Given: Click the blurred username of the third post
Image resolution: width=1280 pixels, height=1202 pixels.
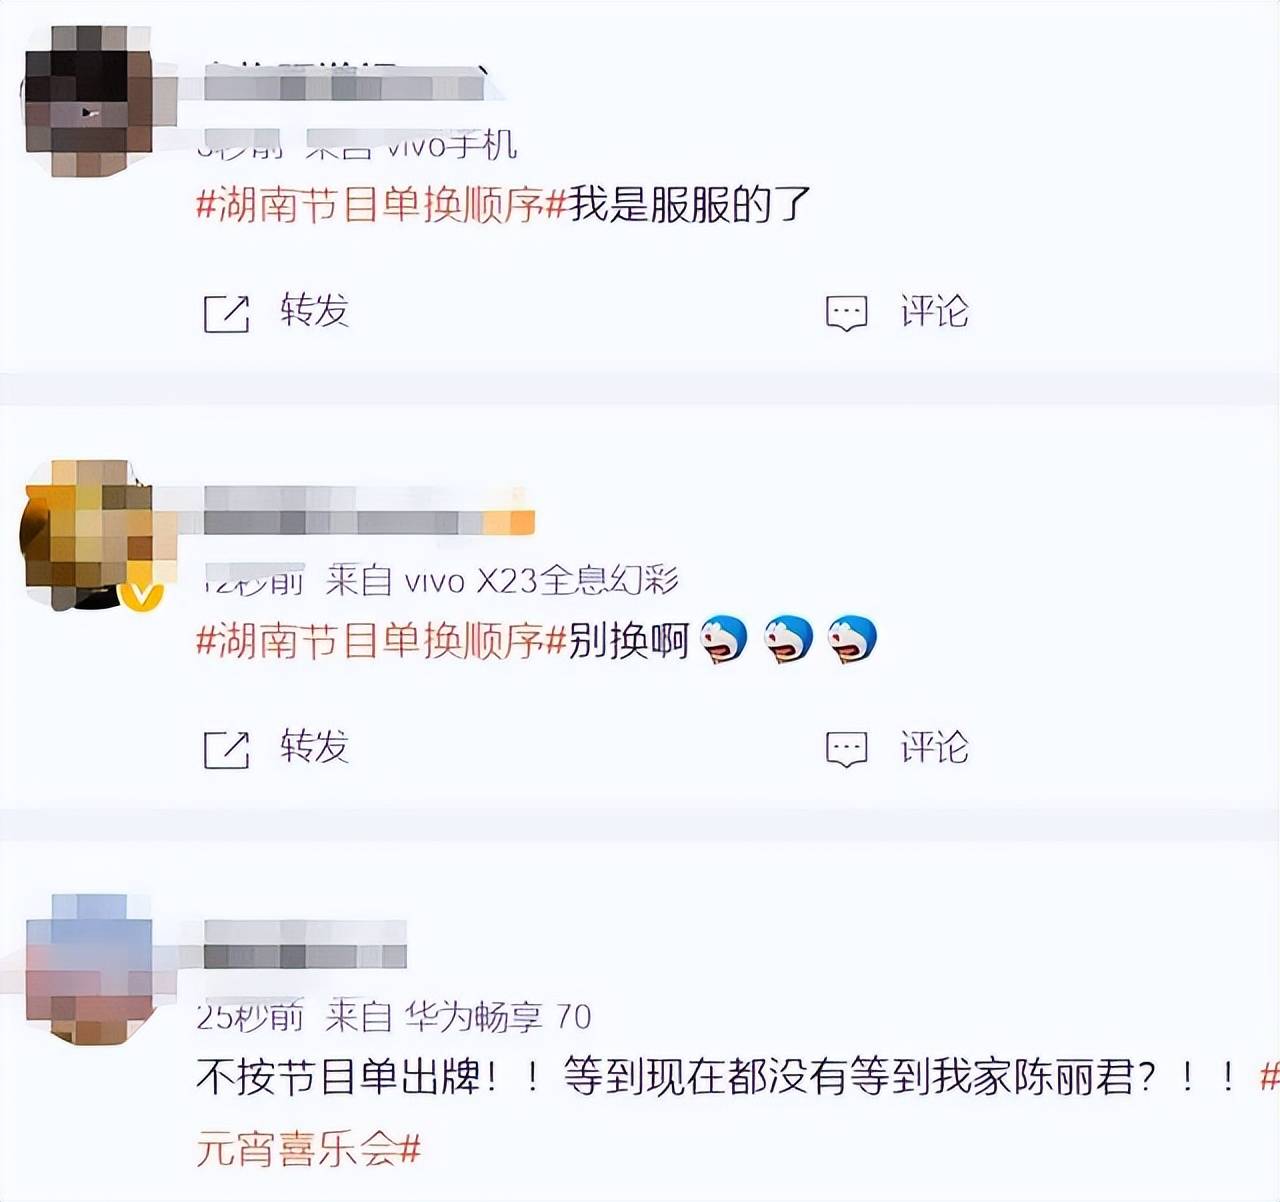Looking at the screenshot, I should tap(305, 945).
